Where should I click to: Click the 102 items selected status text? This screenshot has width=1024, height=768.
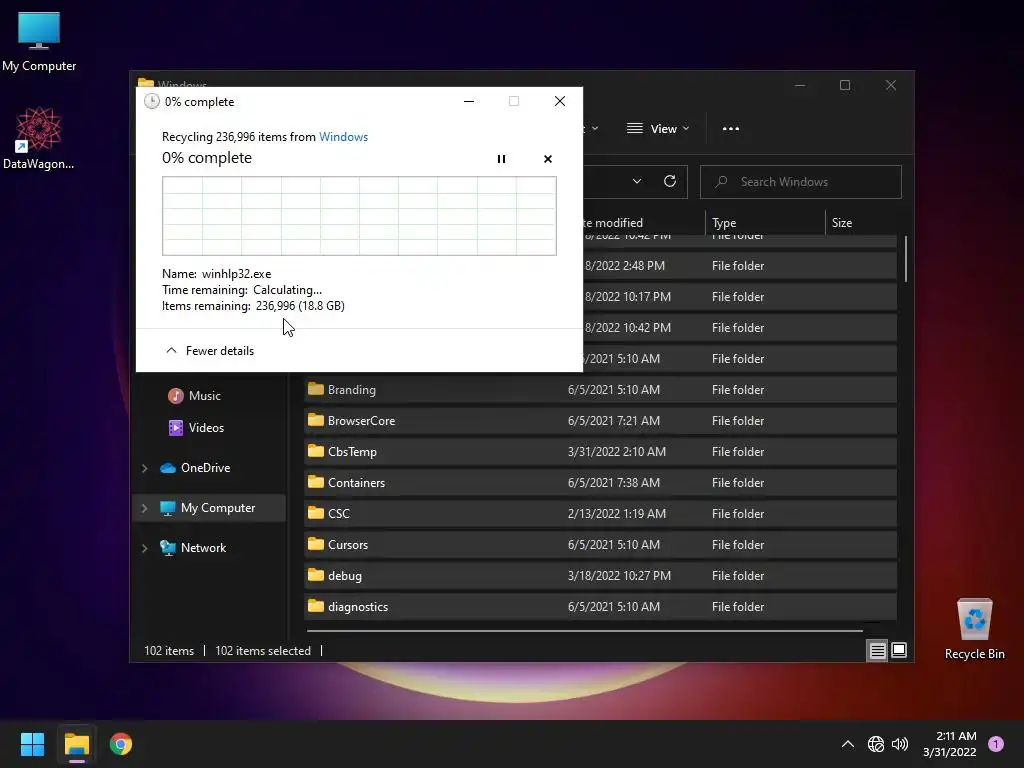point(263,650)
